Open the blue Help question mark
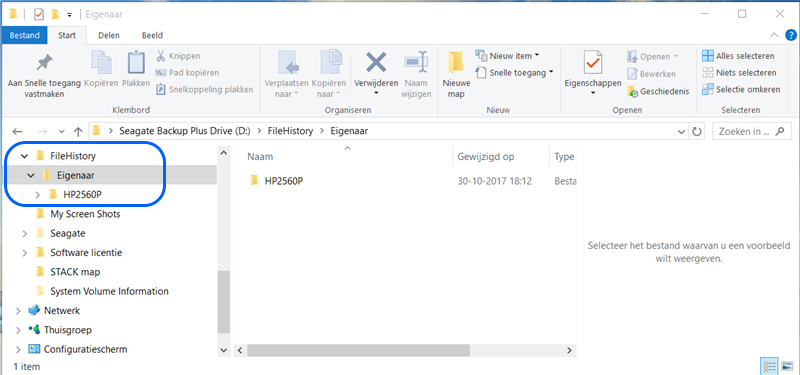Image resolution: width=800 pixels, height=375 pixels. pos(790,35)
